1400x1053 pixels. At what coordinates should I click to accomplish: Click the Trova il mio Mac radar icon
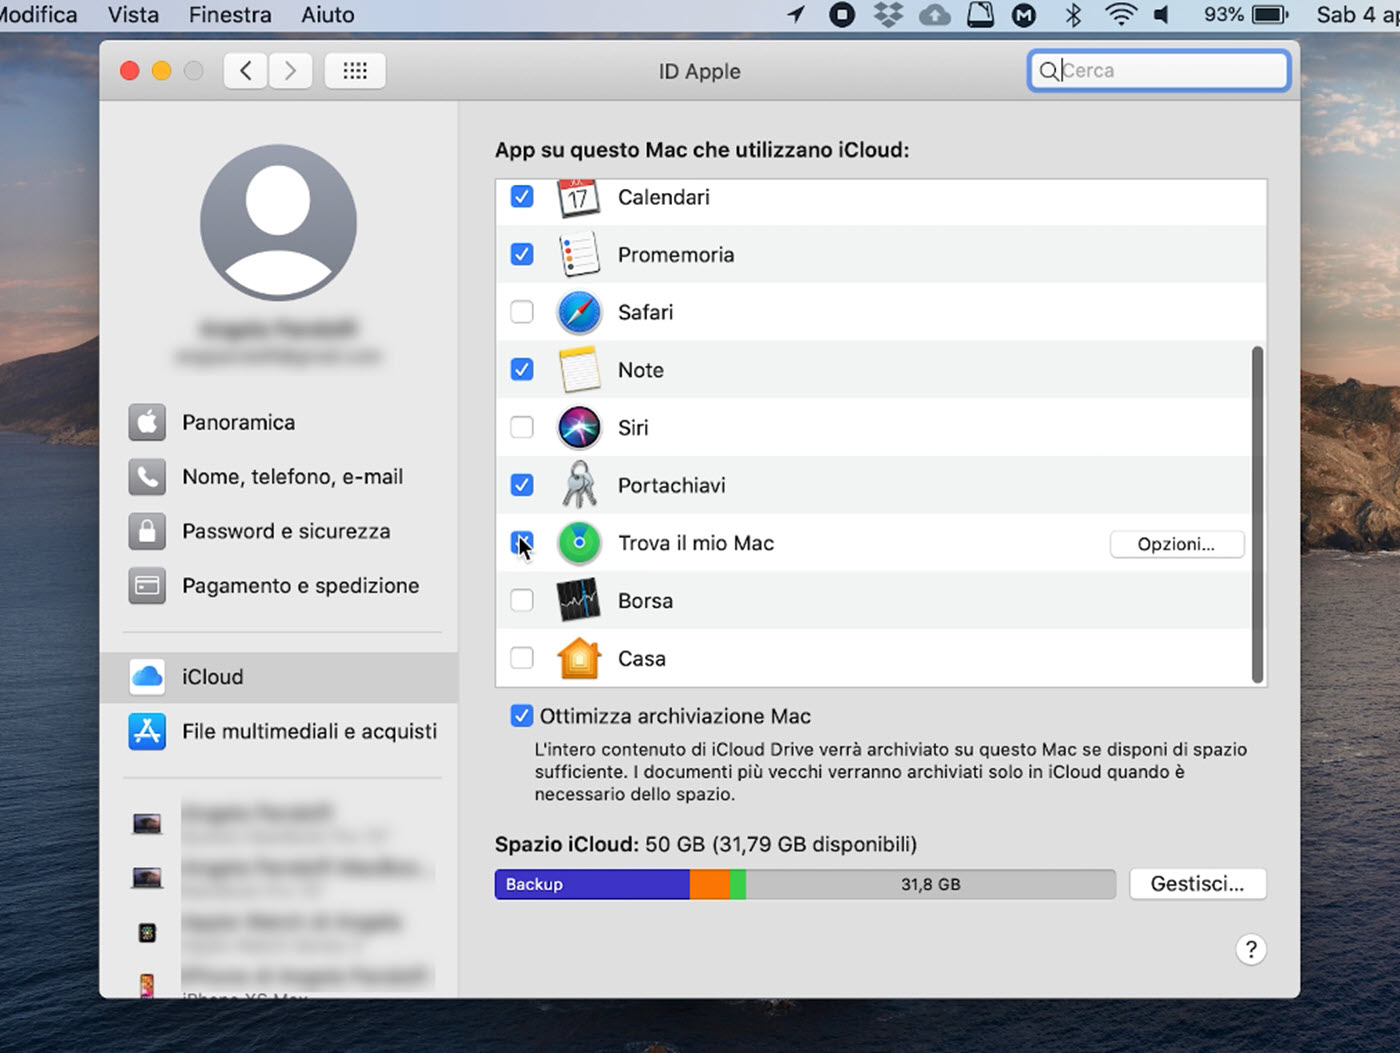tap(579, 543)
